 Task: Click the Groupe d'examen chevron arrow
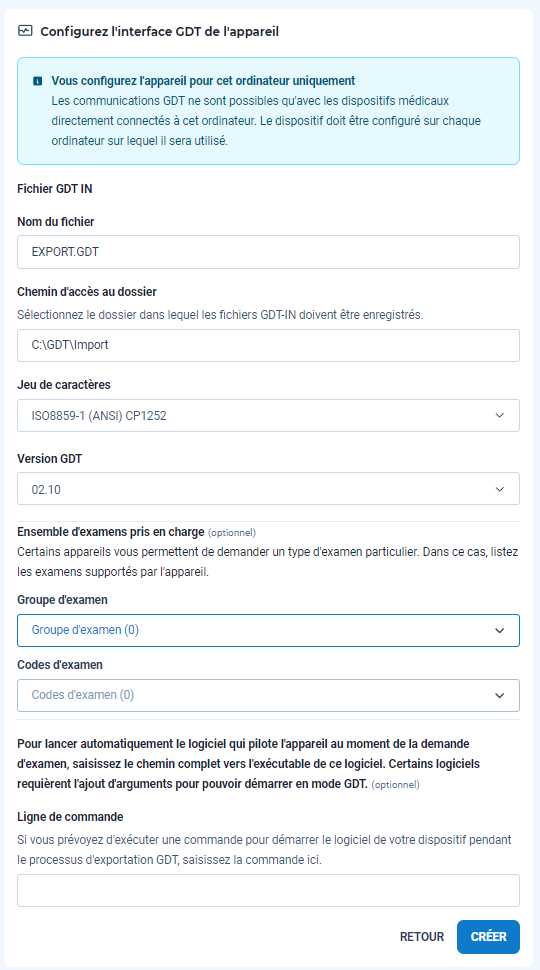(x=500, y=630)
